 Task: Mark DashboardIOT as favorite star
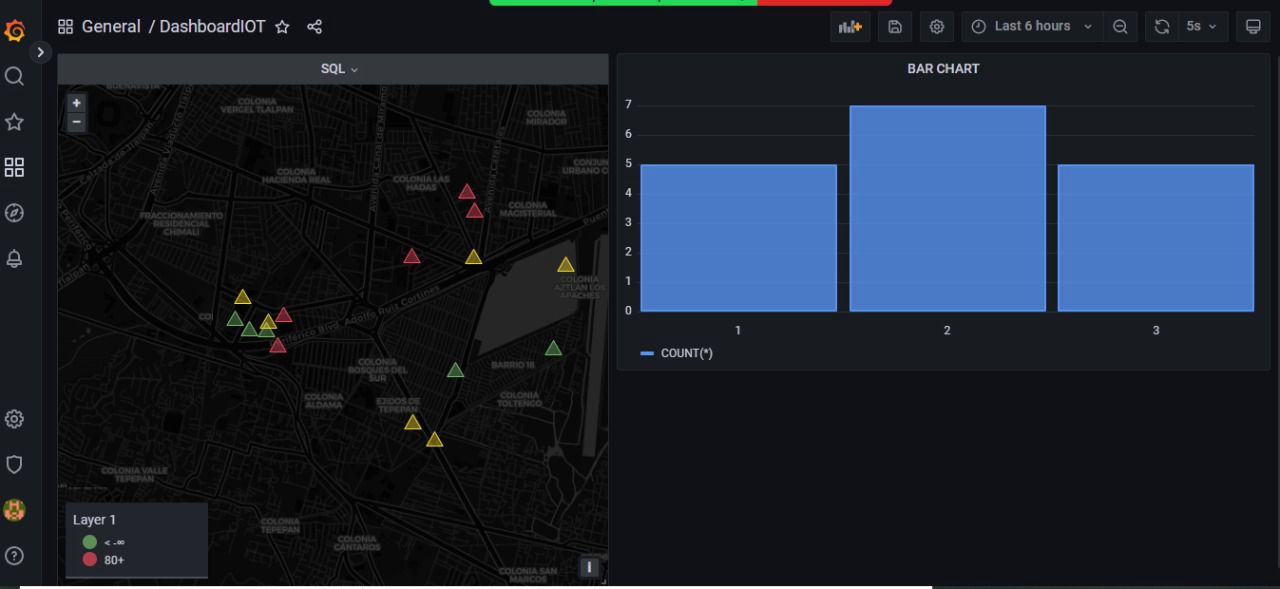[283, 27]
